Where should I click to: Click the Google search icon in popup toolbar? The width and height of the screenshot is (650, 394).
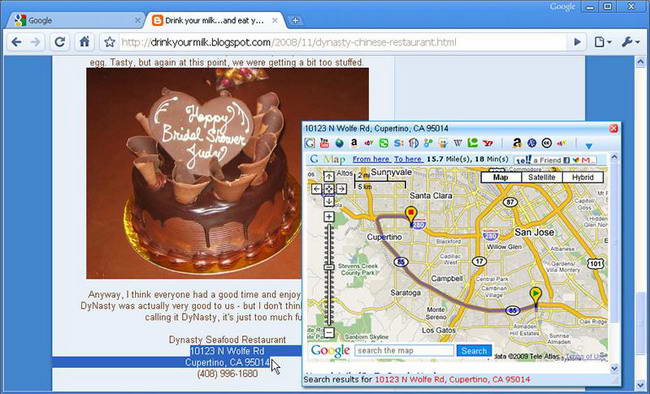click(x=310, y=143)
